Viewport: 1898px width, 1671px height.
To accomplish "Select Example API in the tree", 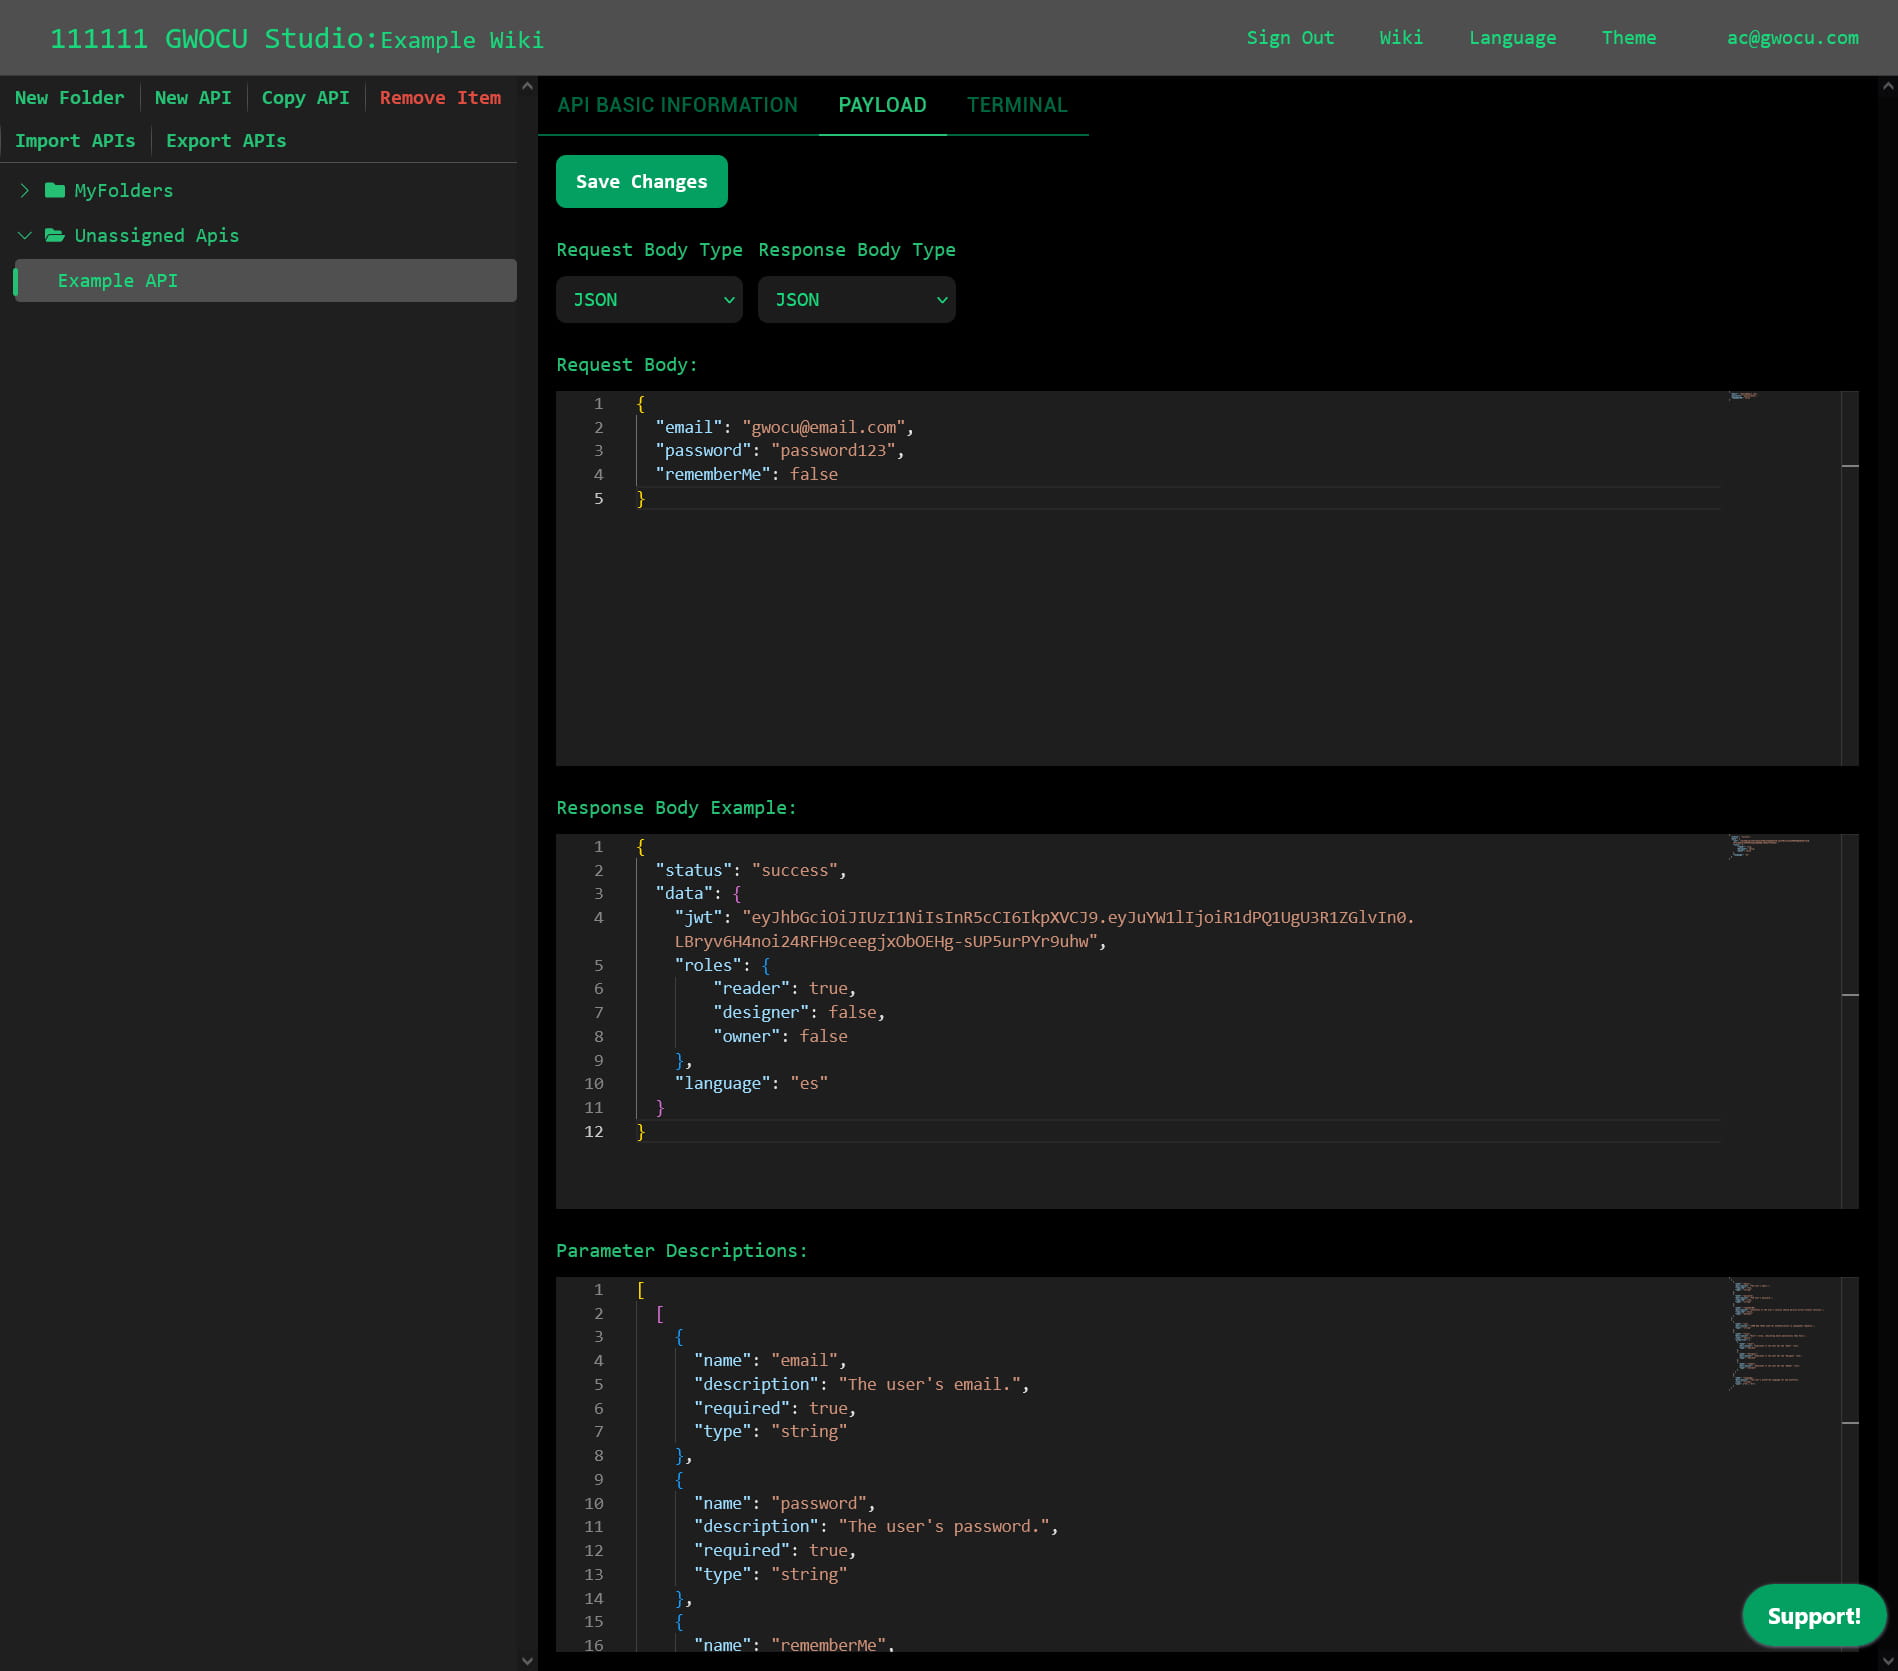I will 266,281.
